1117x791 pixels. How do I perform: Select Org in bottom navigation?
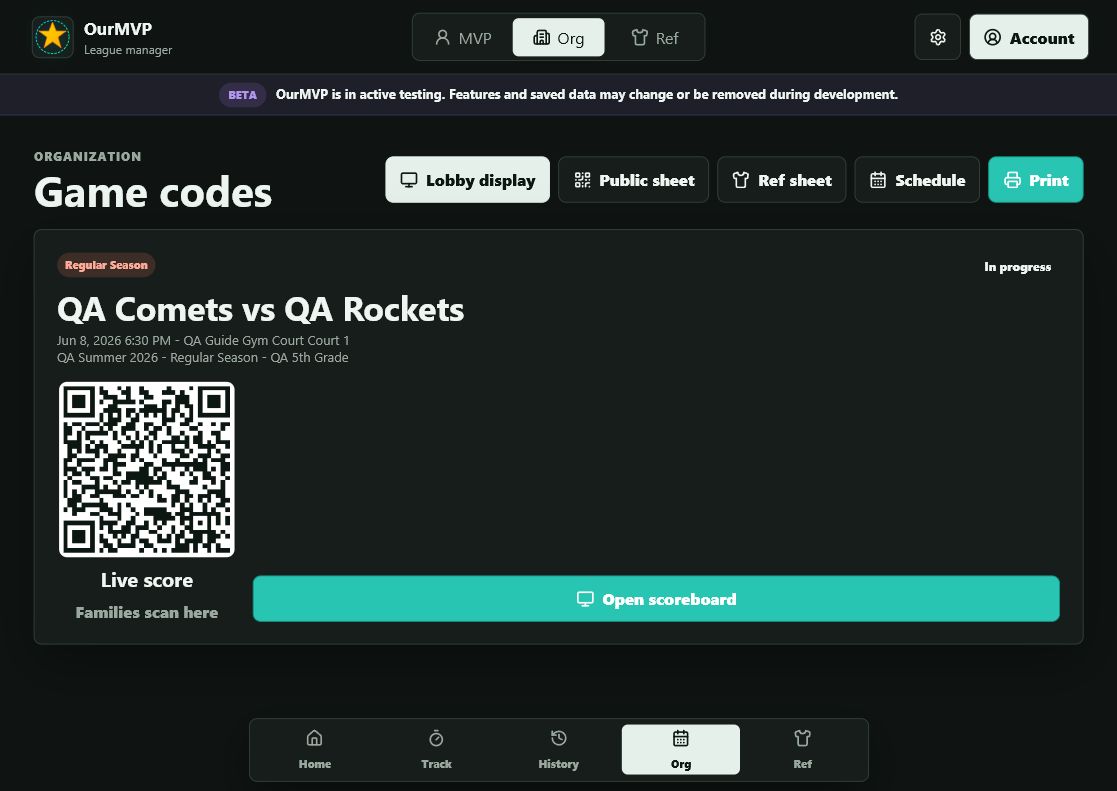click(680, 750)
